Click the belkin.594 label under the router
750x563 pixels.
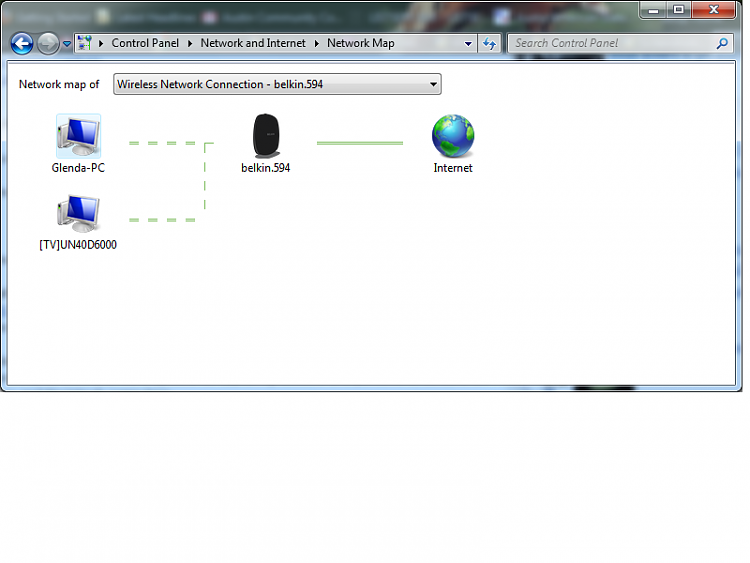click(265, 168)
